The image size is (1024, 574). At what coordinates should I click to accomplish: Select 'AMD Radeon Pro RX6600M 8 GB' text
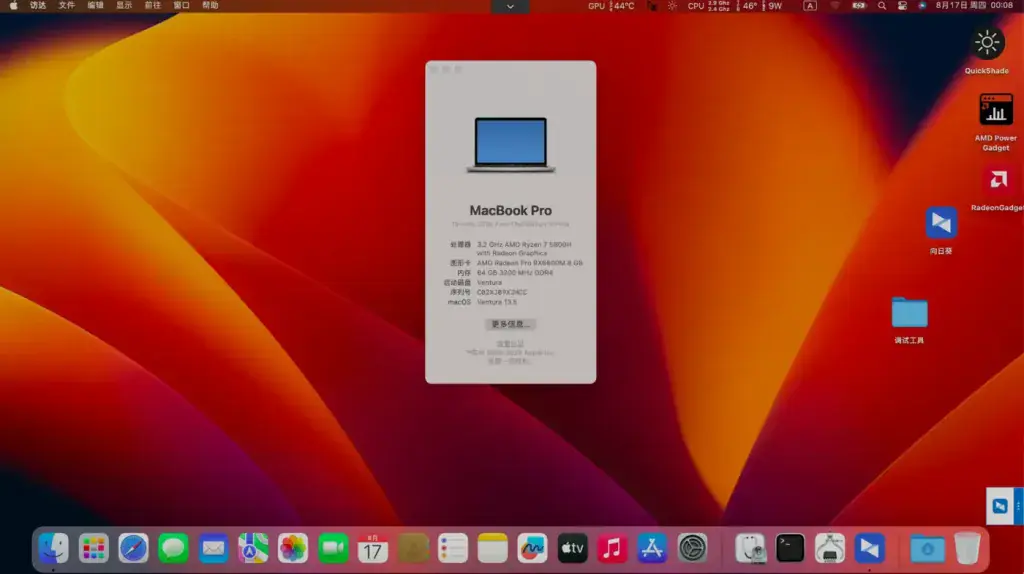pos(530,263)
